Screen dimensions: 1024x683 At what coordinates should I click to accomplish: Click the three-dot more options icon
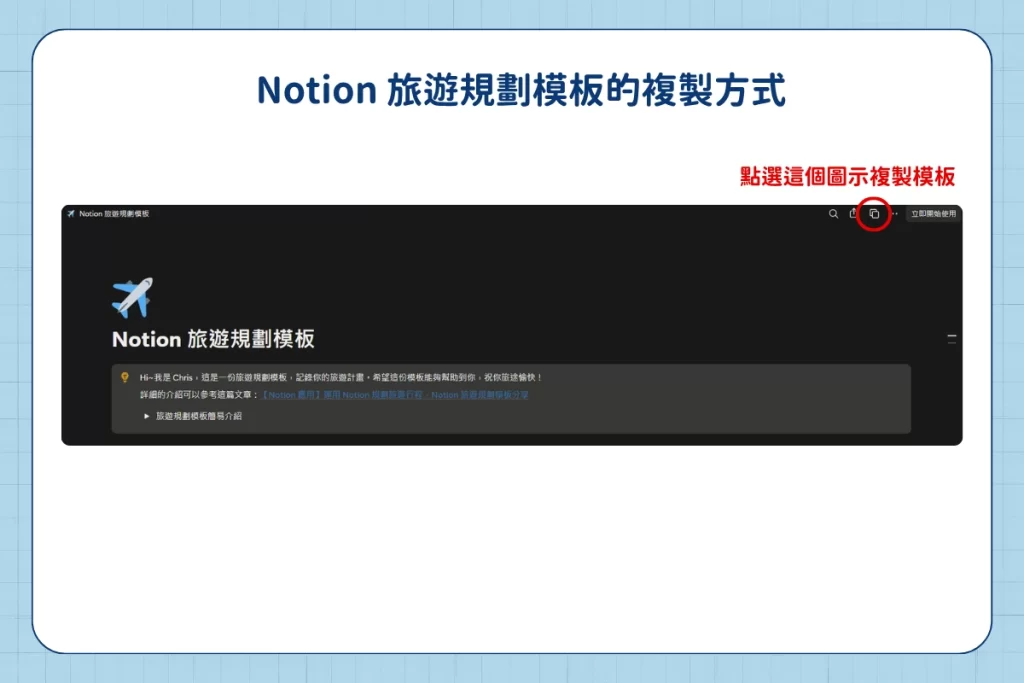tap(896, 214)
